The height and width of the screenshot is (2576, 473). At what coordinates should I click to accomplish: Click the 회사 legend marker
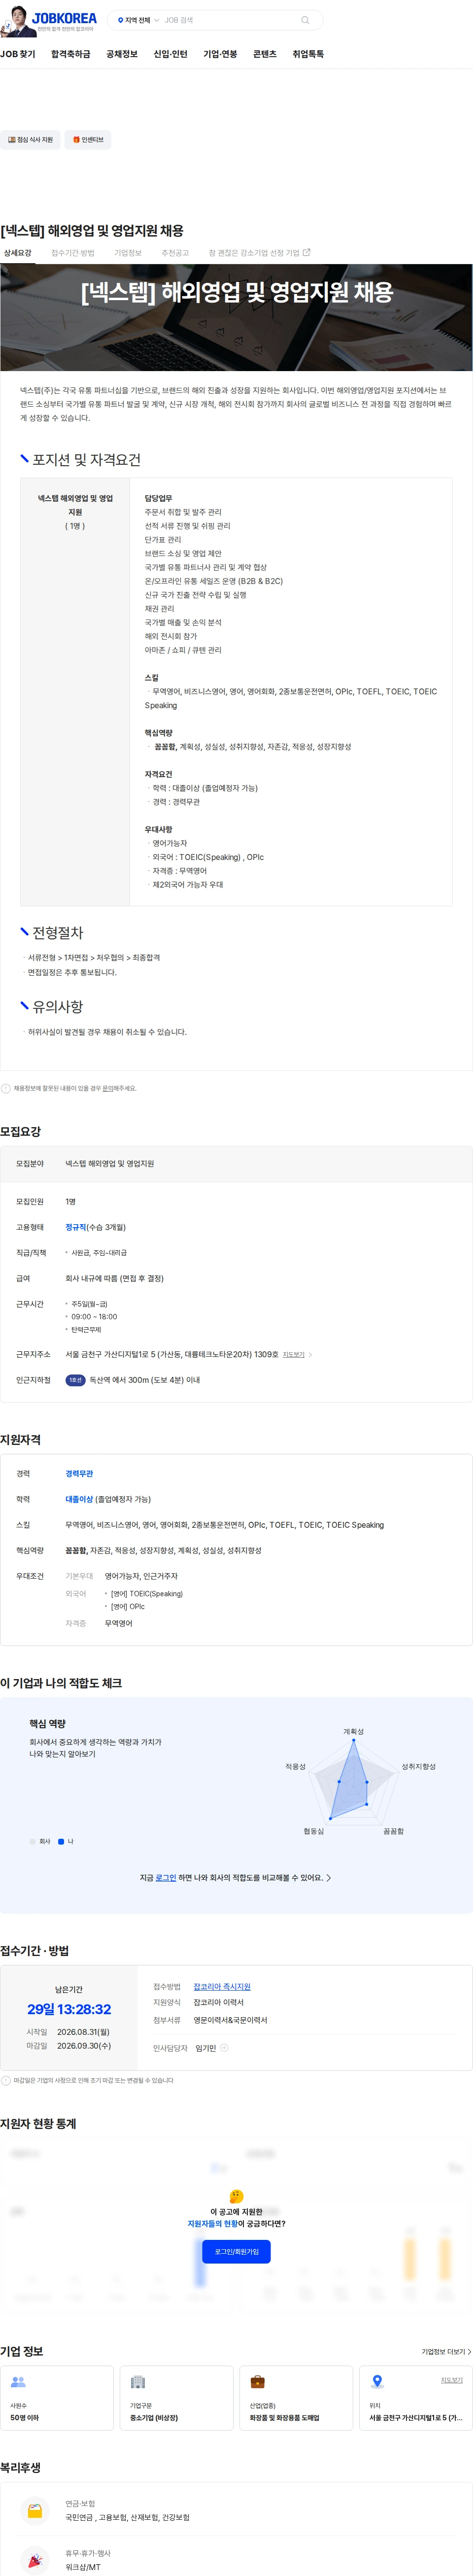[33, 1841]
